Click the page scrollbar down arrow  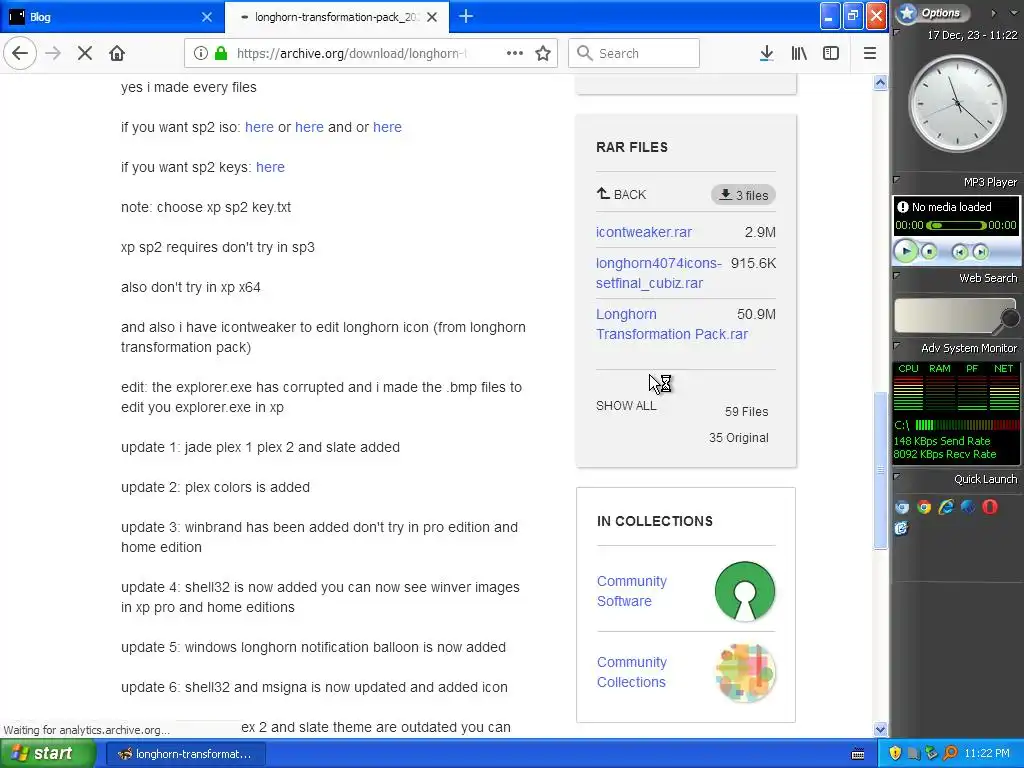[x=880, y=729]
